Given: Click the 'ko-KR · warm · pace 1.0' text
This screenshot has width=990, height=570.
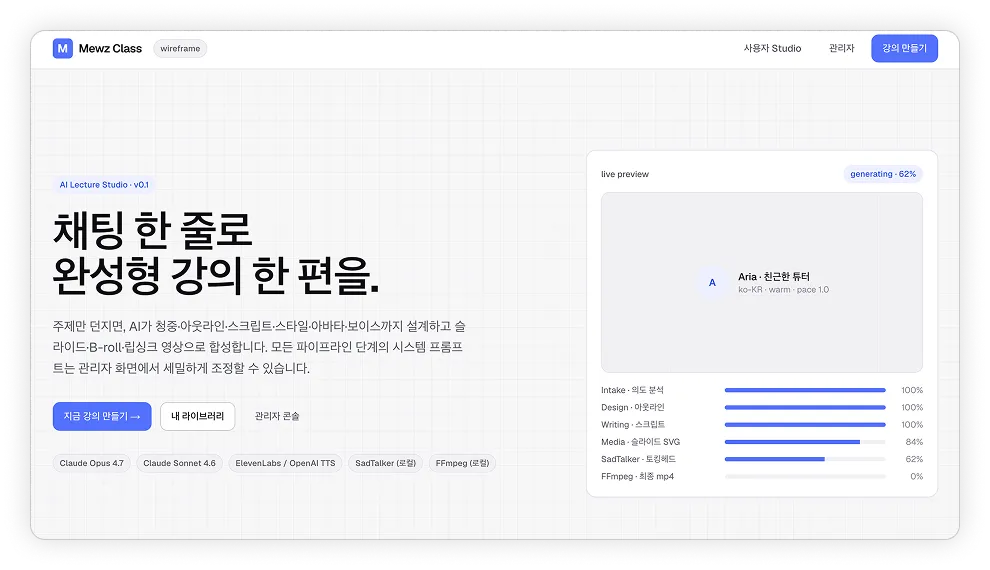Looking at the screenshot, I should point(784,290).
